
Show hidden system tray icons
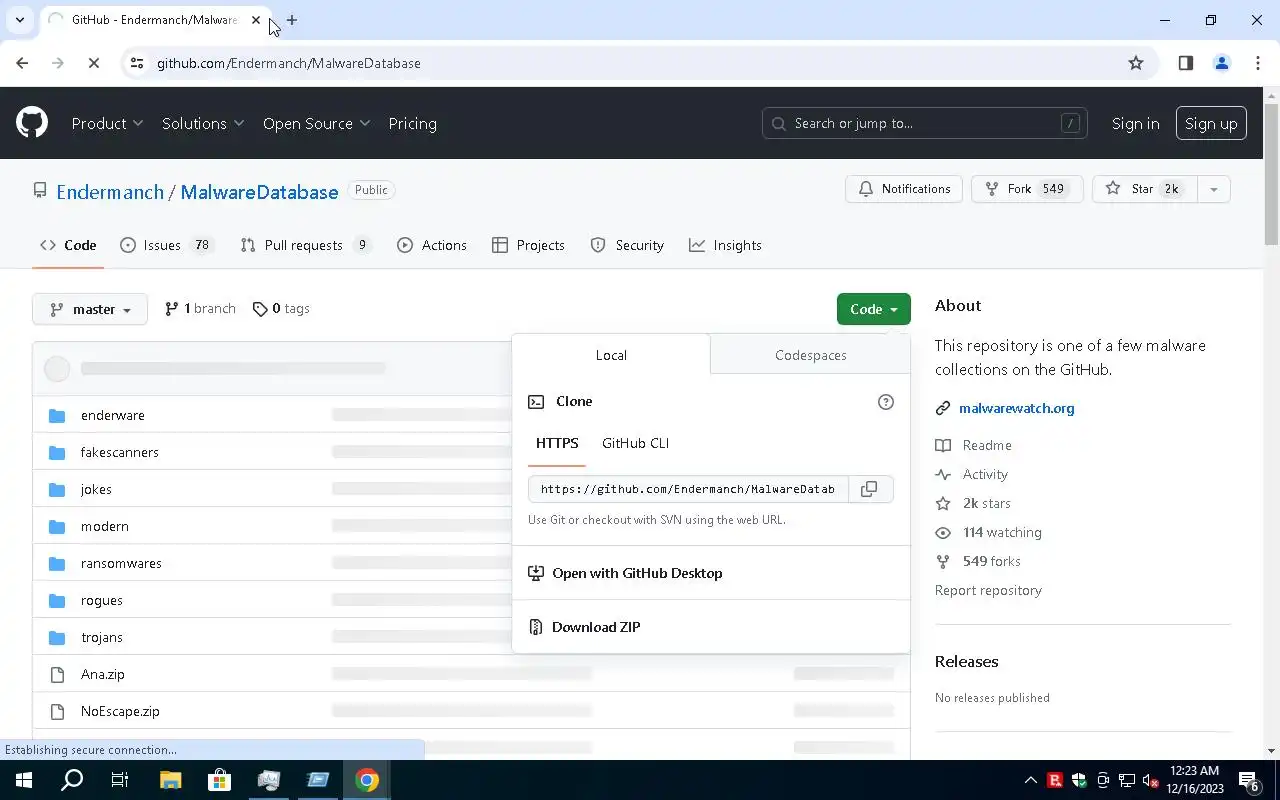click(x=1030, y=781)
